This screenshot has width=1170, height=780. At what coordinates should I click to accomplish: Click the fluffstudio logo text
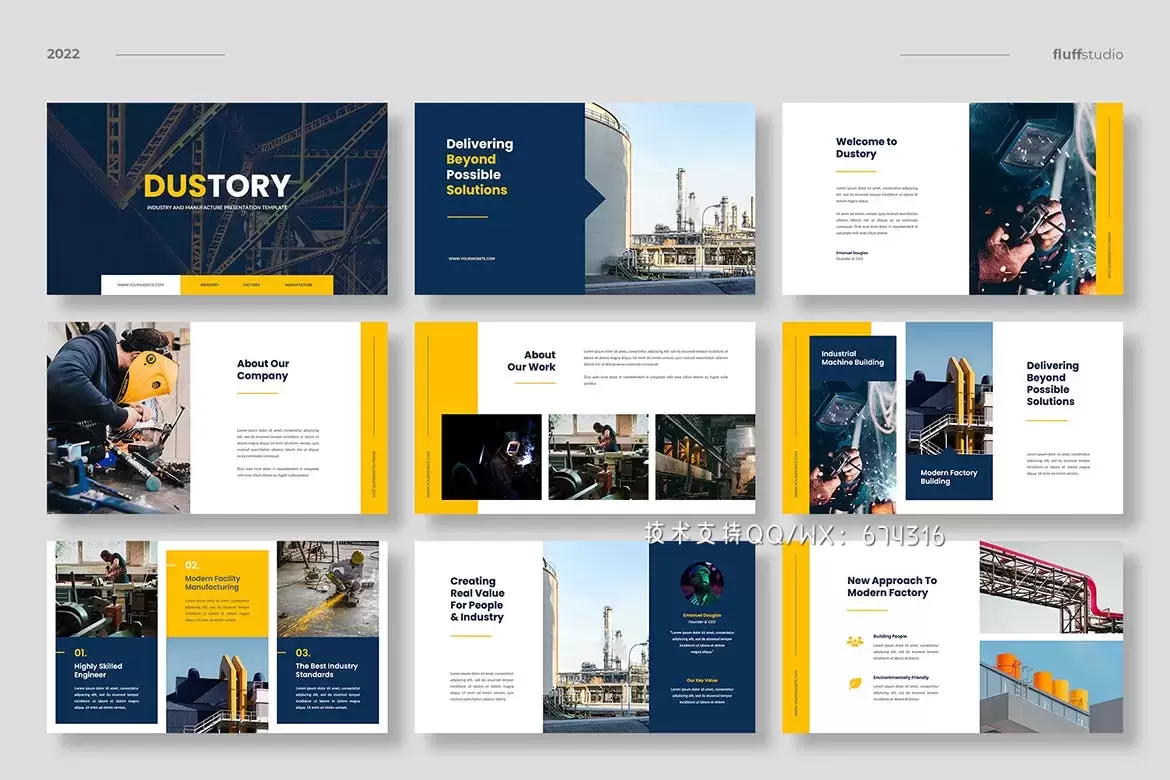tap(1087, 54)
